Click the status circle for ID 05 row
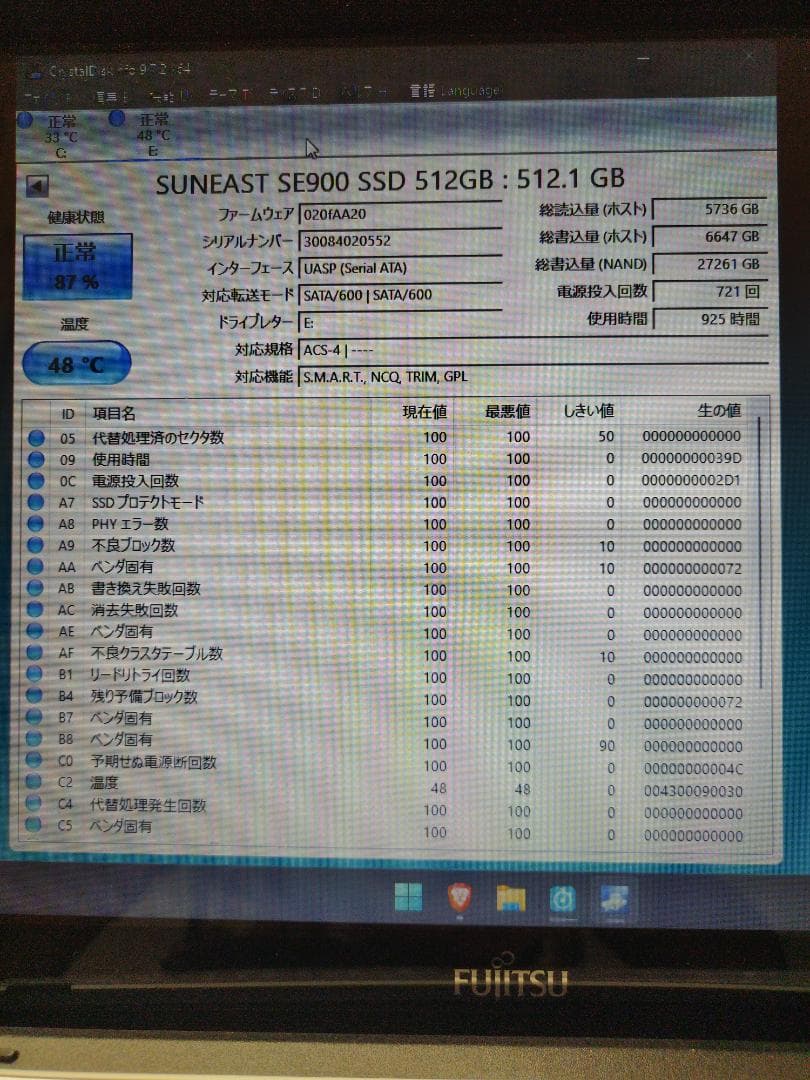Screen dimensions: 810x1080 point(37,438)
